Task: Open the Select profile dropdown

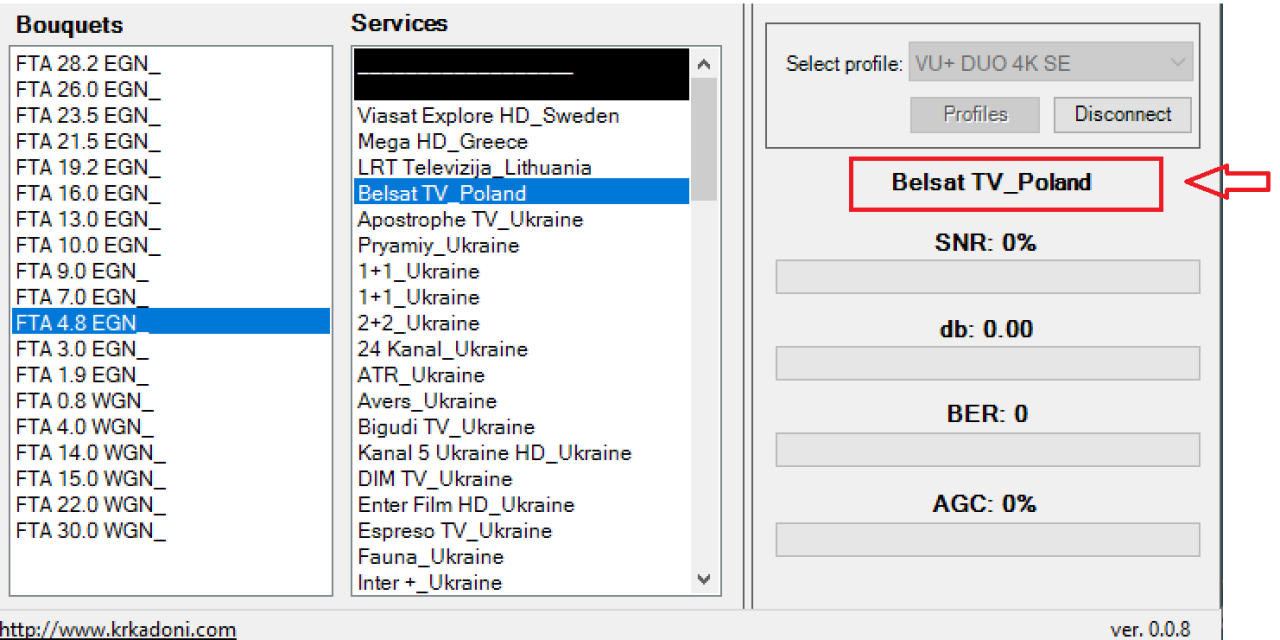Action: 1050,63
